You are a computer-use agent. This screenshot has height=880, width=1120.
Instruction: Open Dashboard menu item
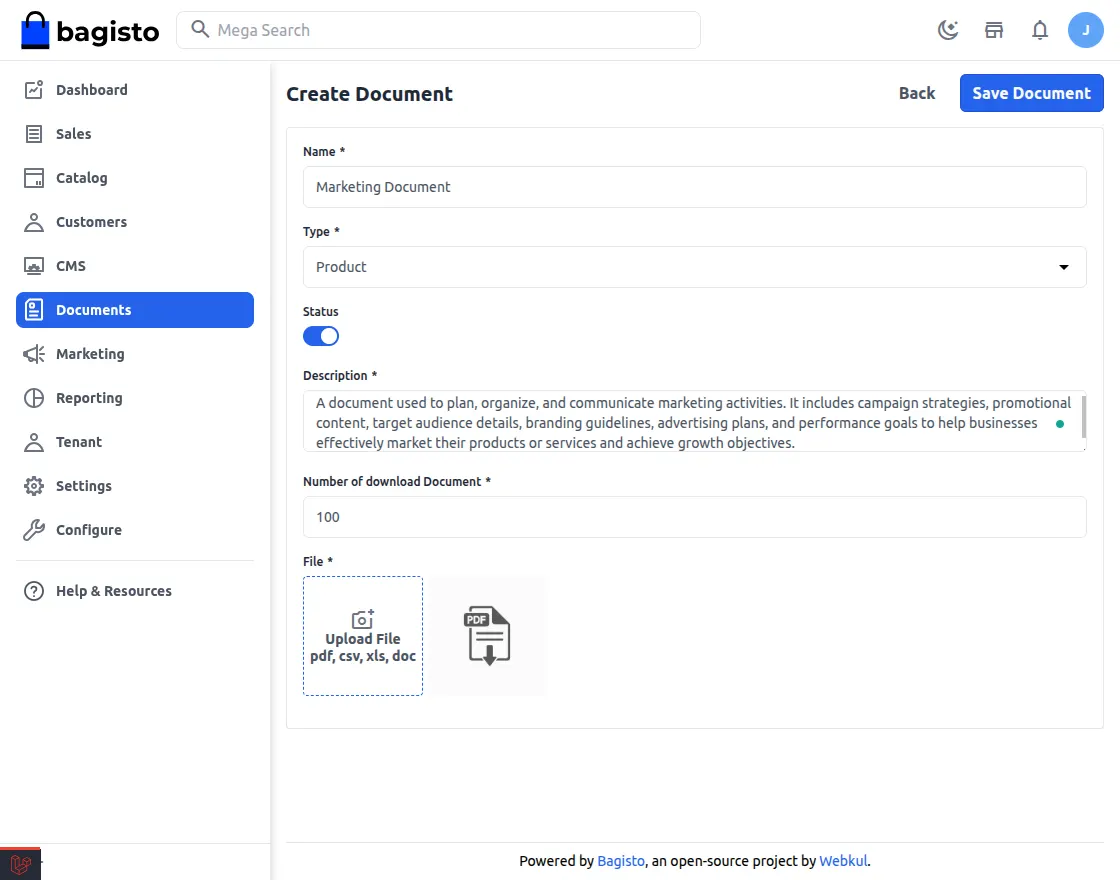[135, 90]
